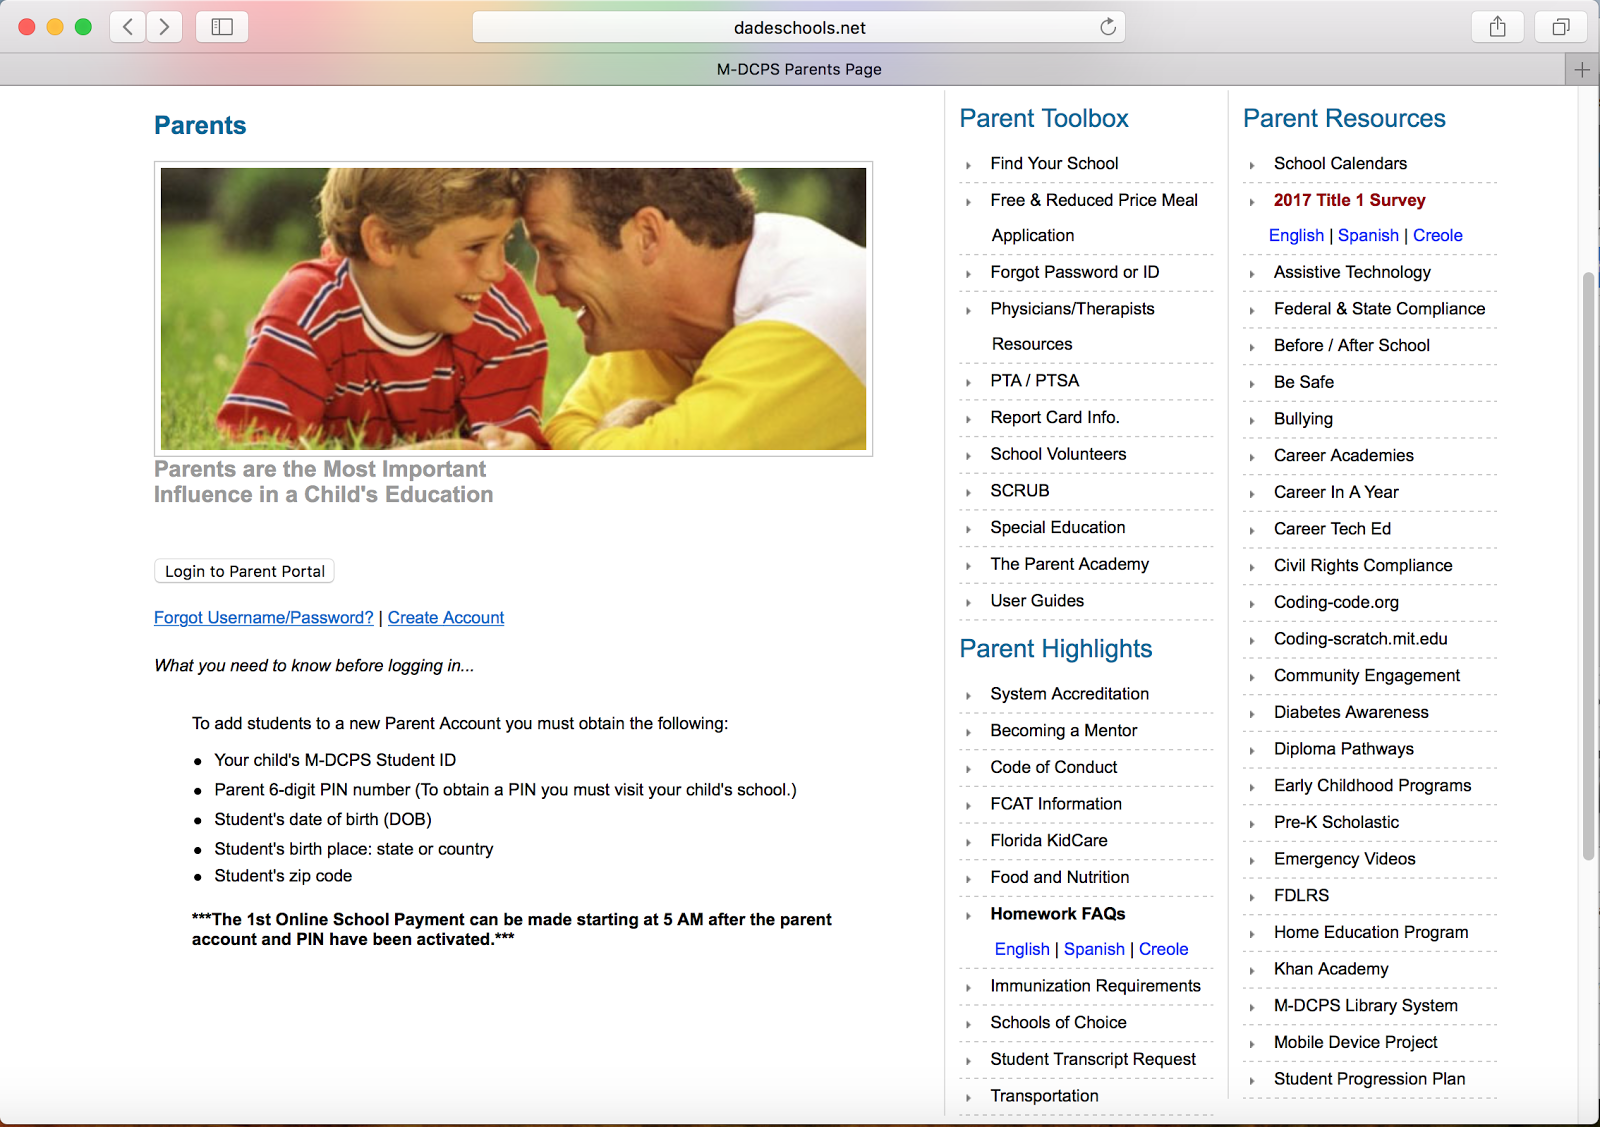The width and height of the screenshot is (1600, 1127).
Task: Click the dadeschools.net address bar
Action: pos(798,27)
